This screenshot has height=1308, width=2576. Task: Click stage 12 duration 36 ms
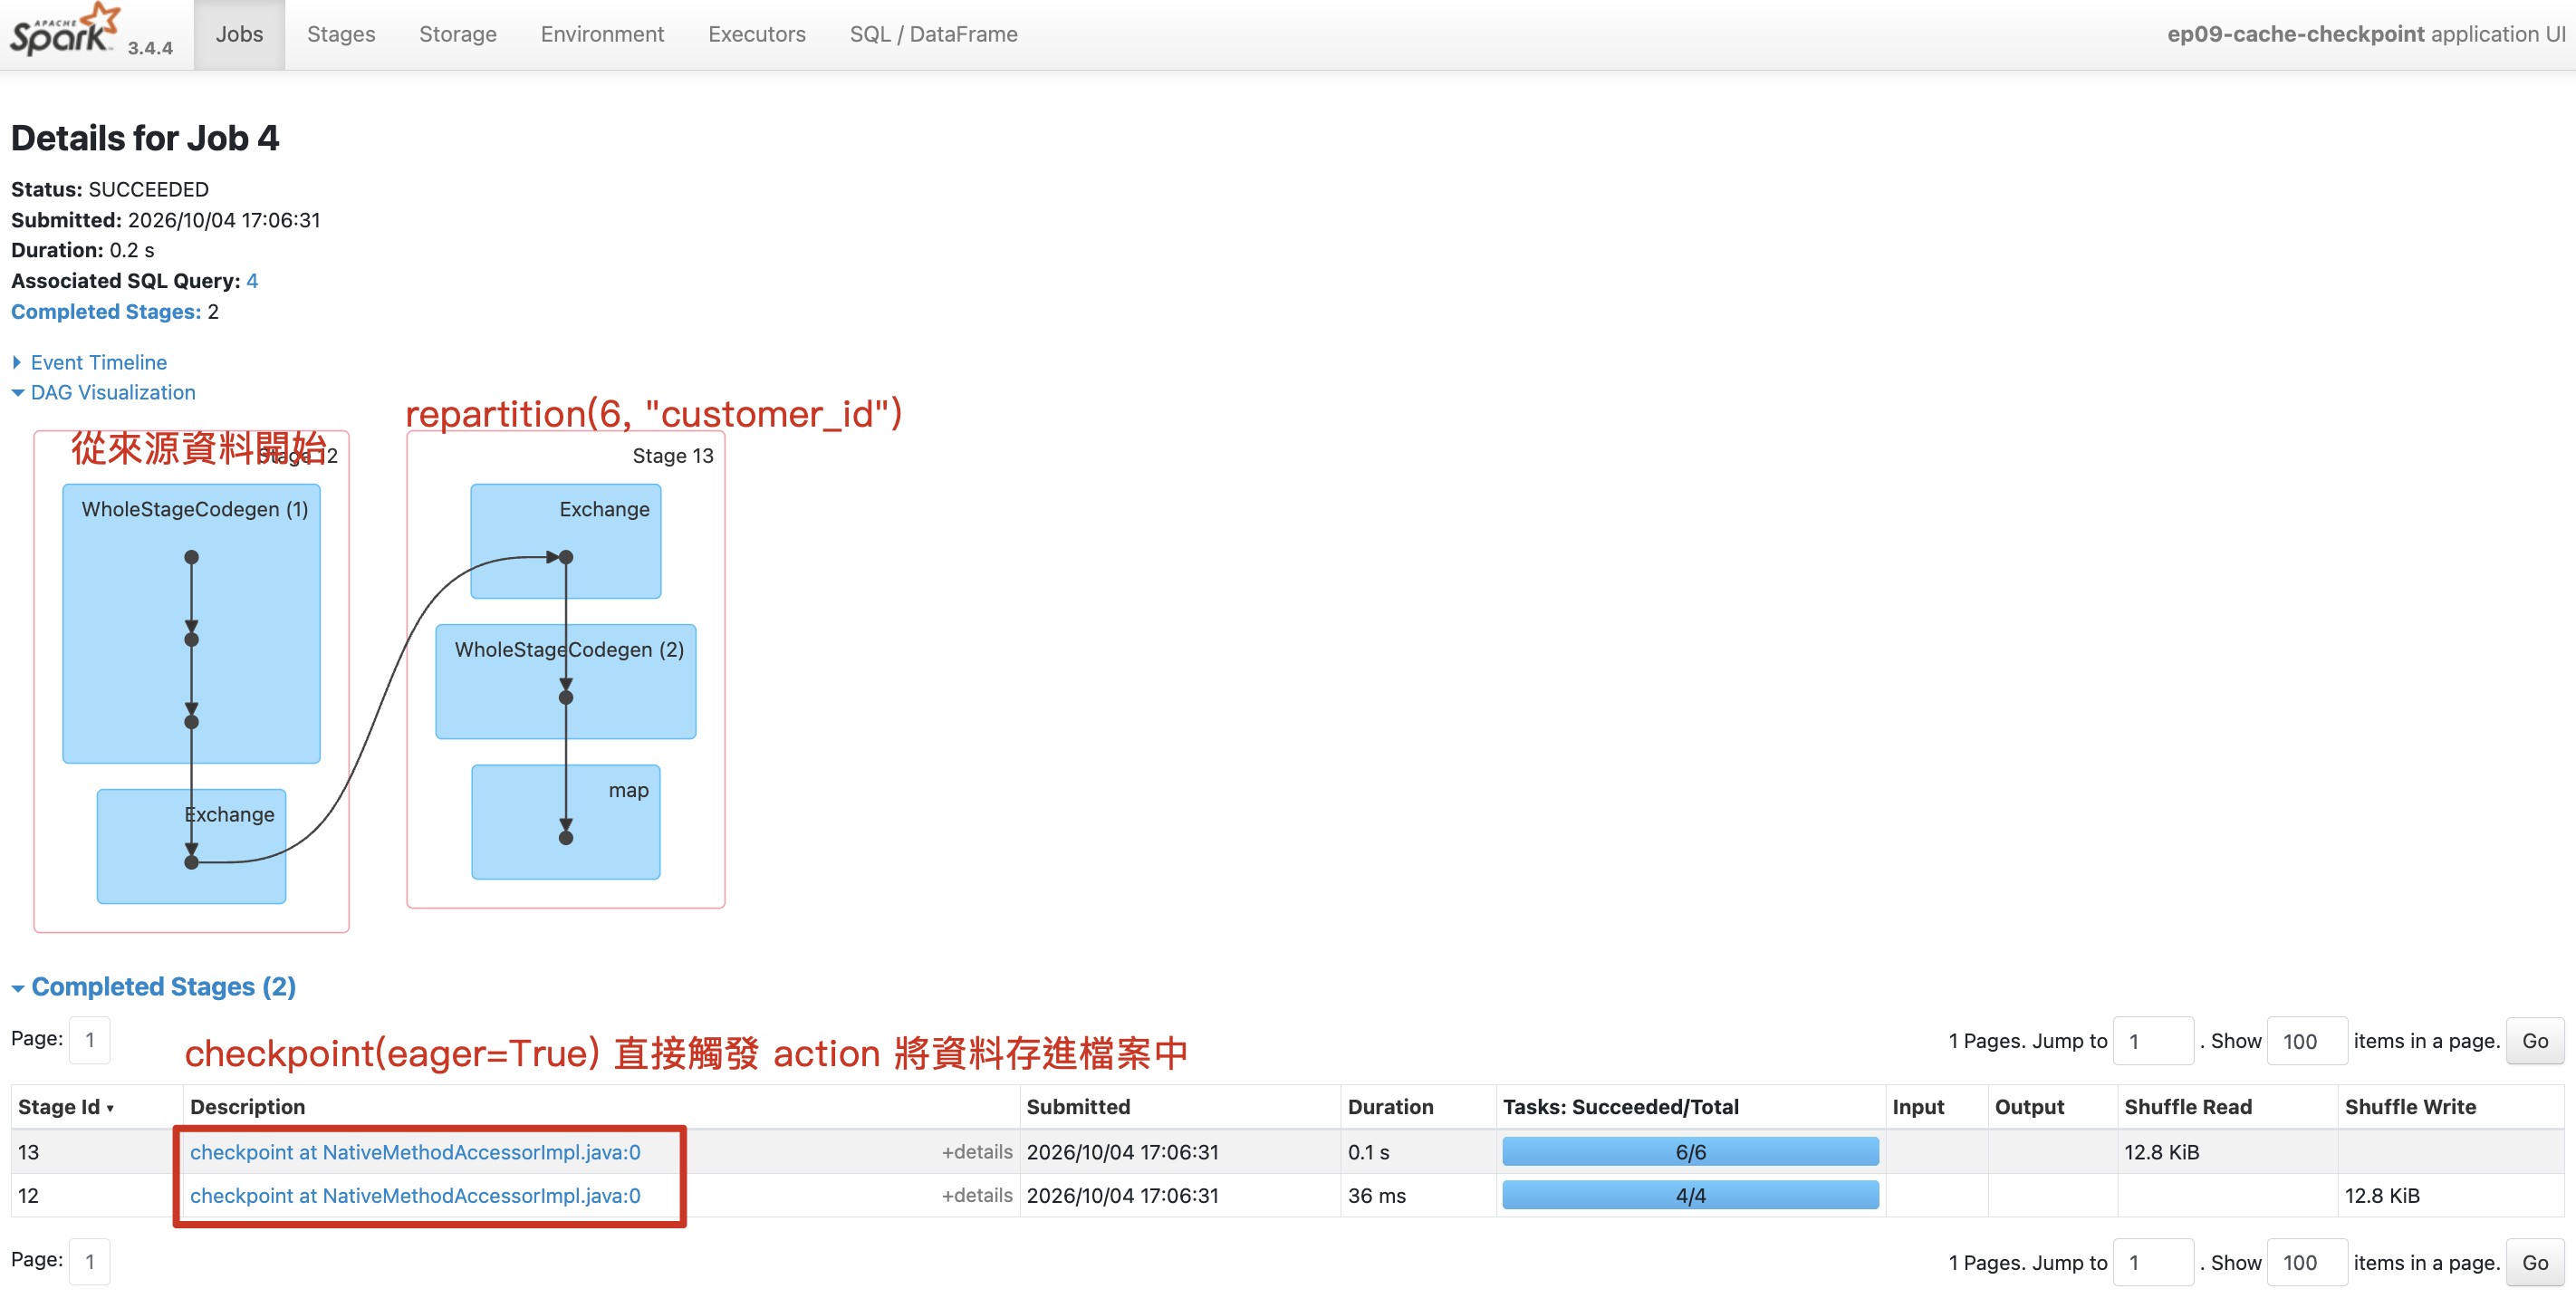tap(1376, 1196)
